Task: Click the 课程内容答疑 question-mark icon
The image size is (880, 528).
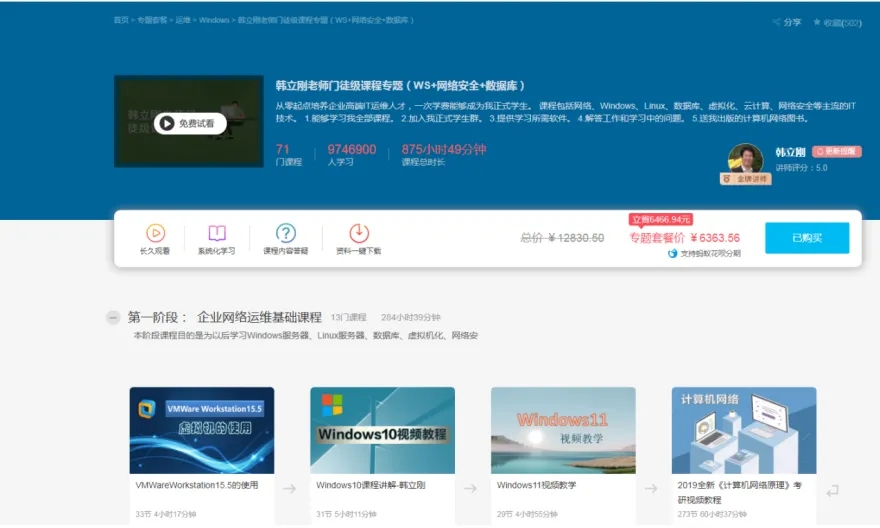Action: 286,233
